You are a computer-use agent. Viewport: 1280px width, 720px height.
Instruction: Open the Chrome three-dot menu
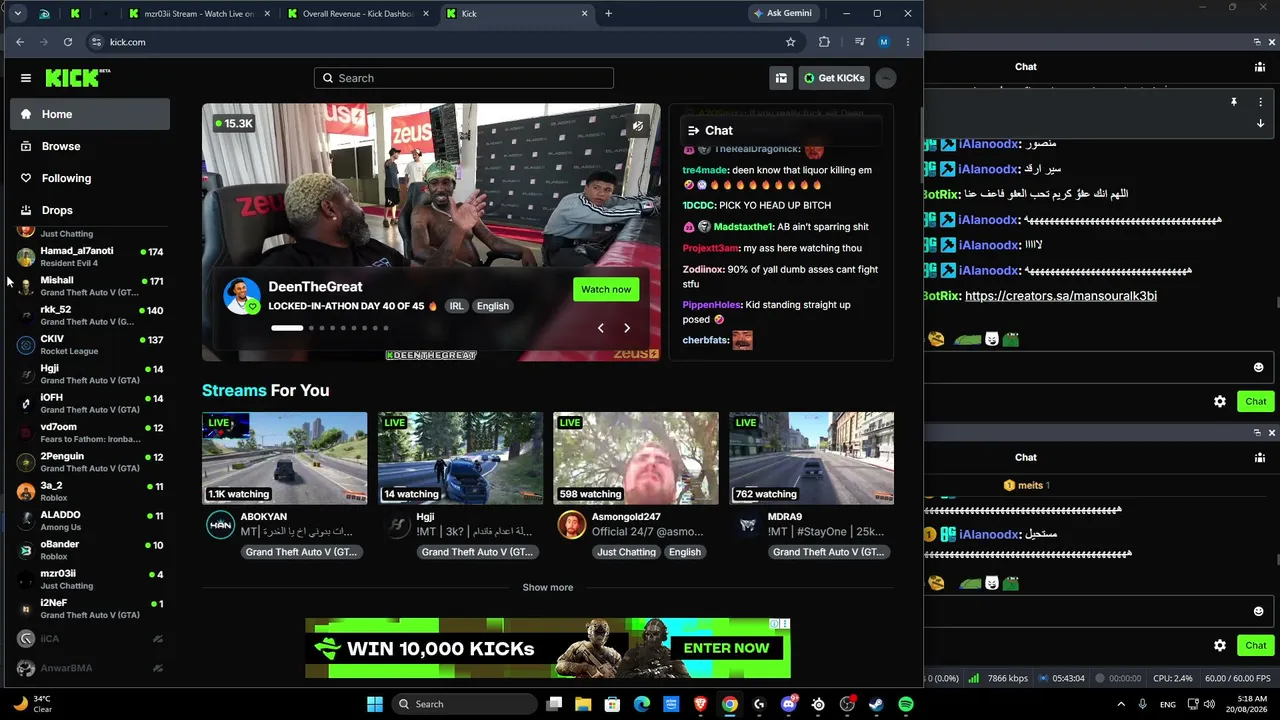[908, 42]
